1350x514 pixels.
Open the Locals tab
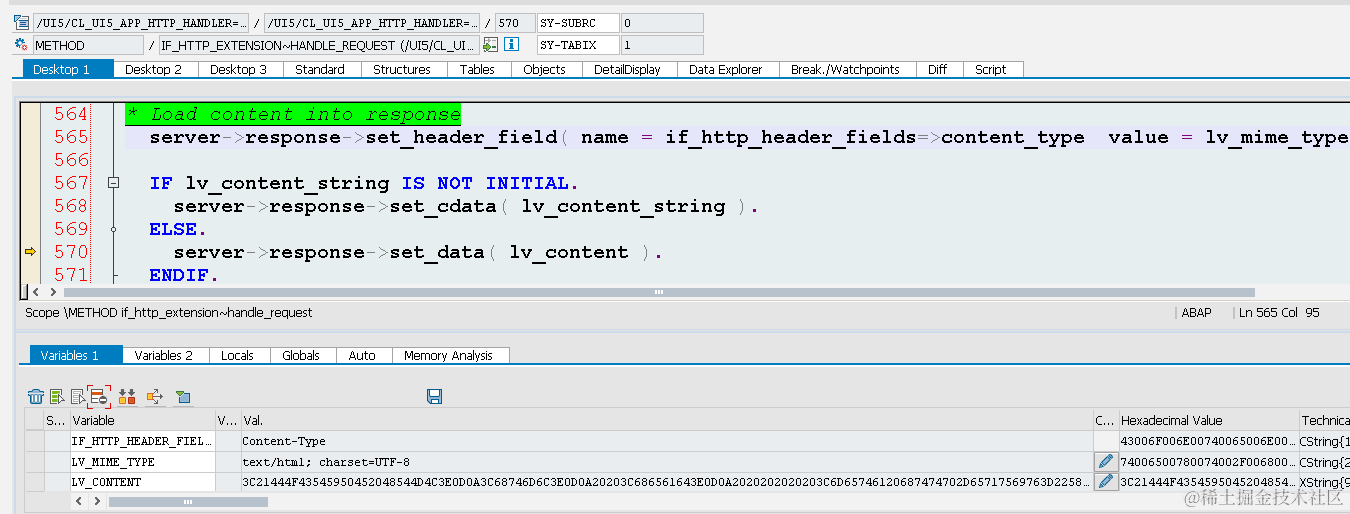(x=237, y=355)
